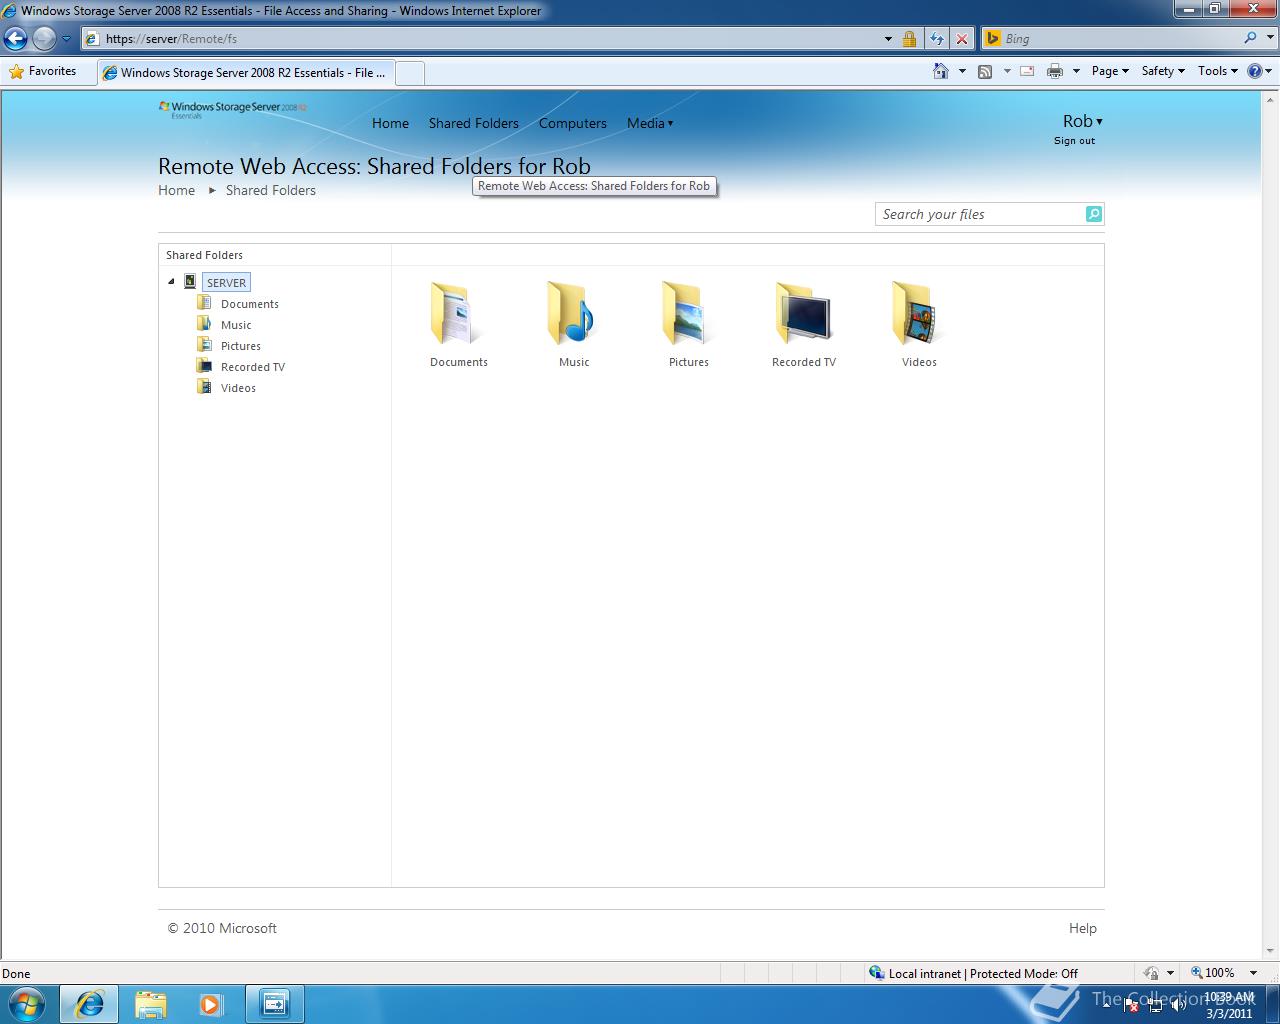Image resolution: width=1280 pixels, height=1024 pixels.
Task: Select Recorded TV in the folder tree
Action: [x=252, y=367]
